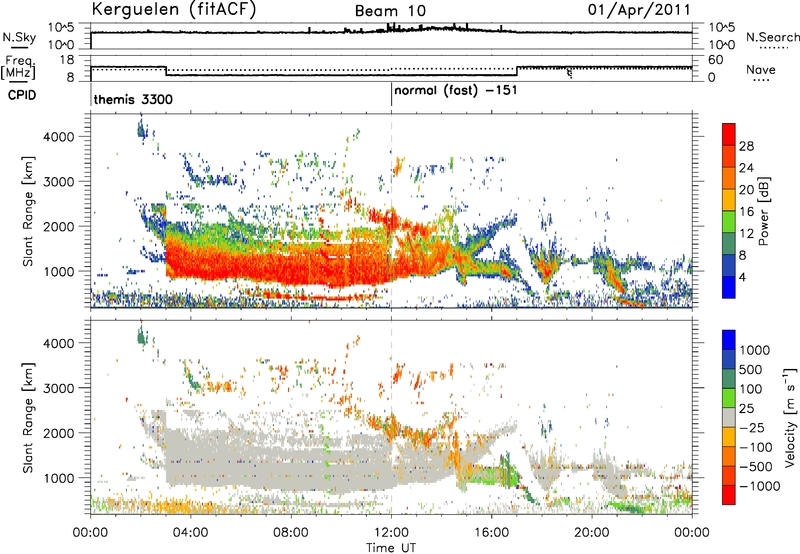Click the "18" tick on frequency axis
Image resolution: width=800 pixels, height=554 pixels.
click(x=66, y=60)
